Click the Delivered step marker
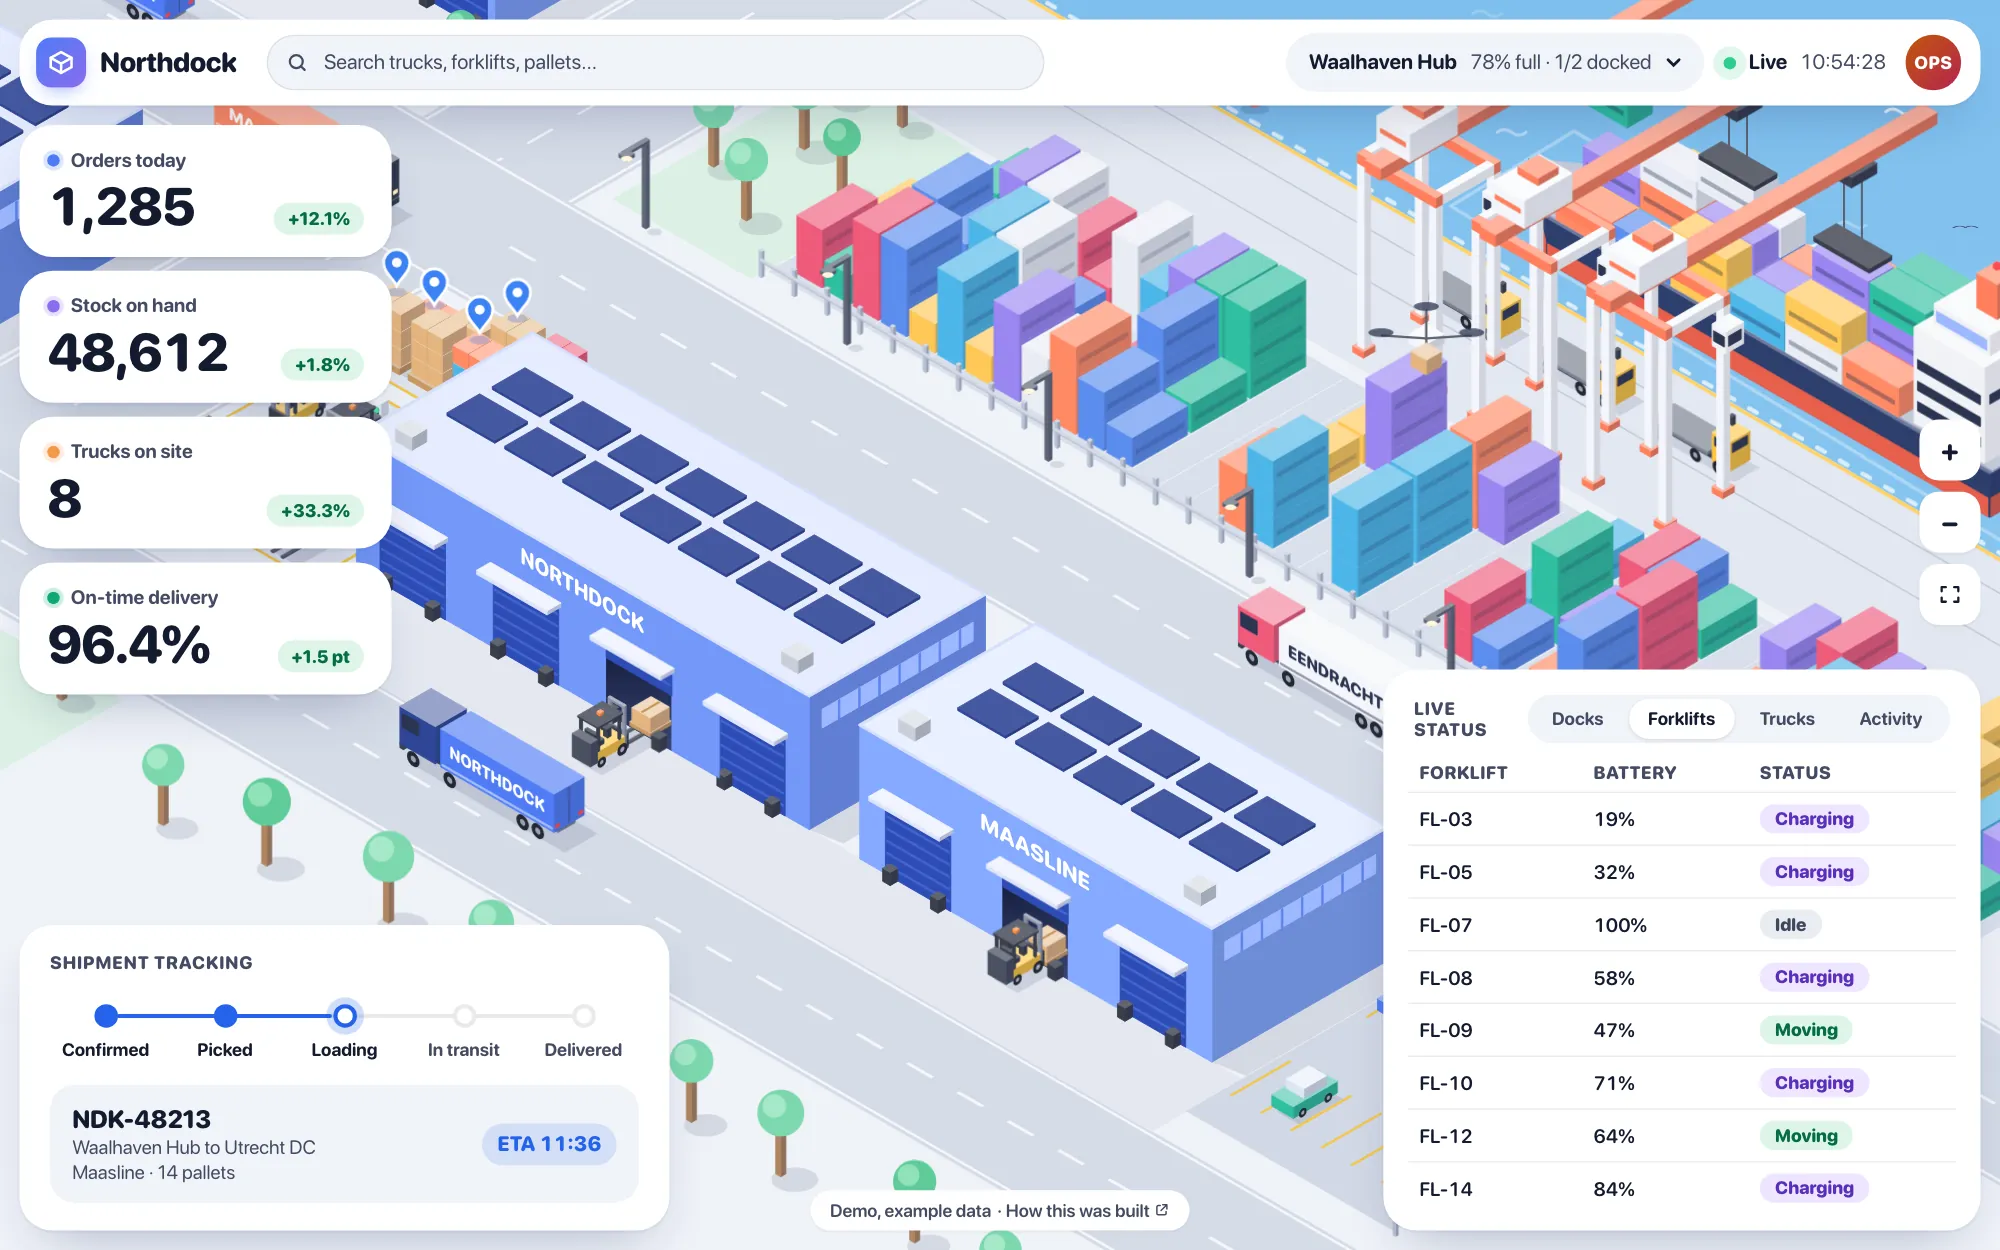2000x1250 pixels. tap(583, 1016)
